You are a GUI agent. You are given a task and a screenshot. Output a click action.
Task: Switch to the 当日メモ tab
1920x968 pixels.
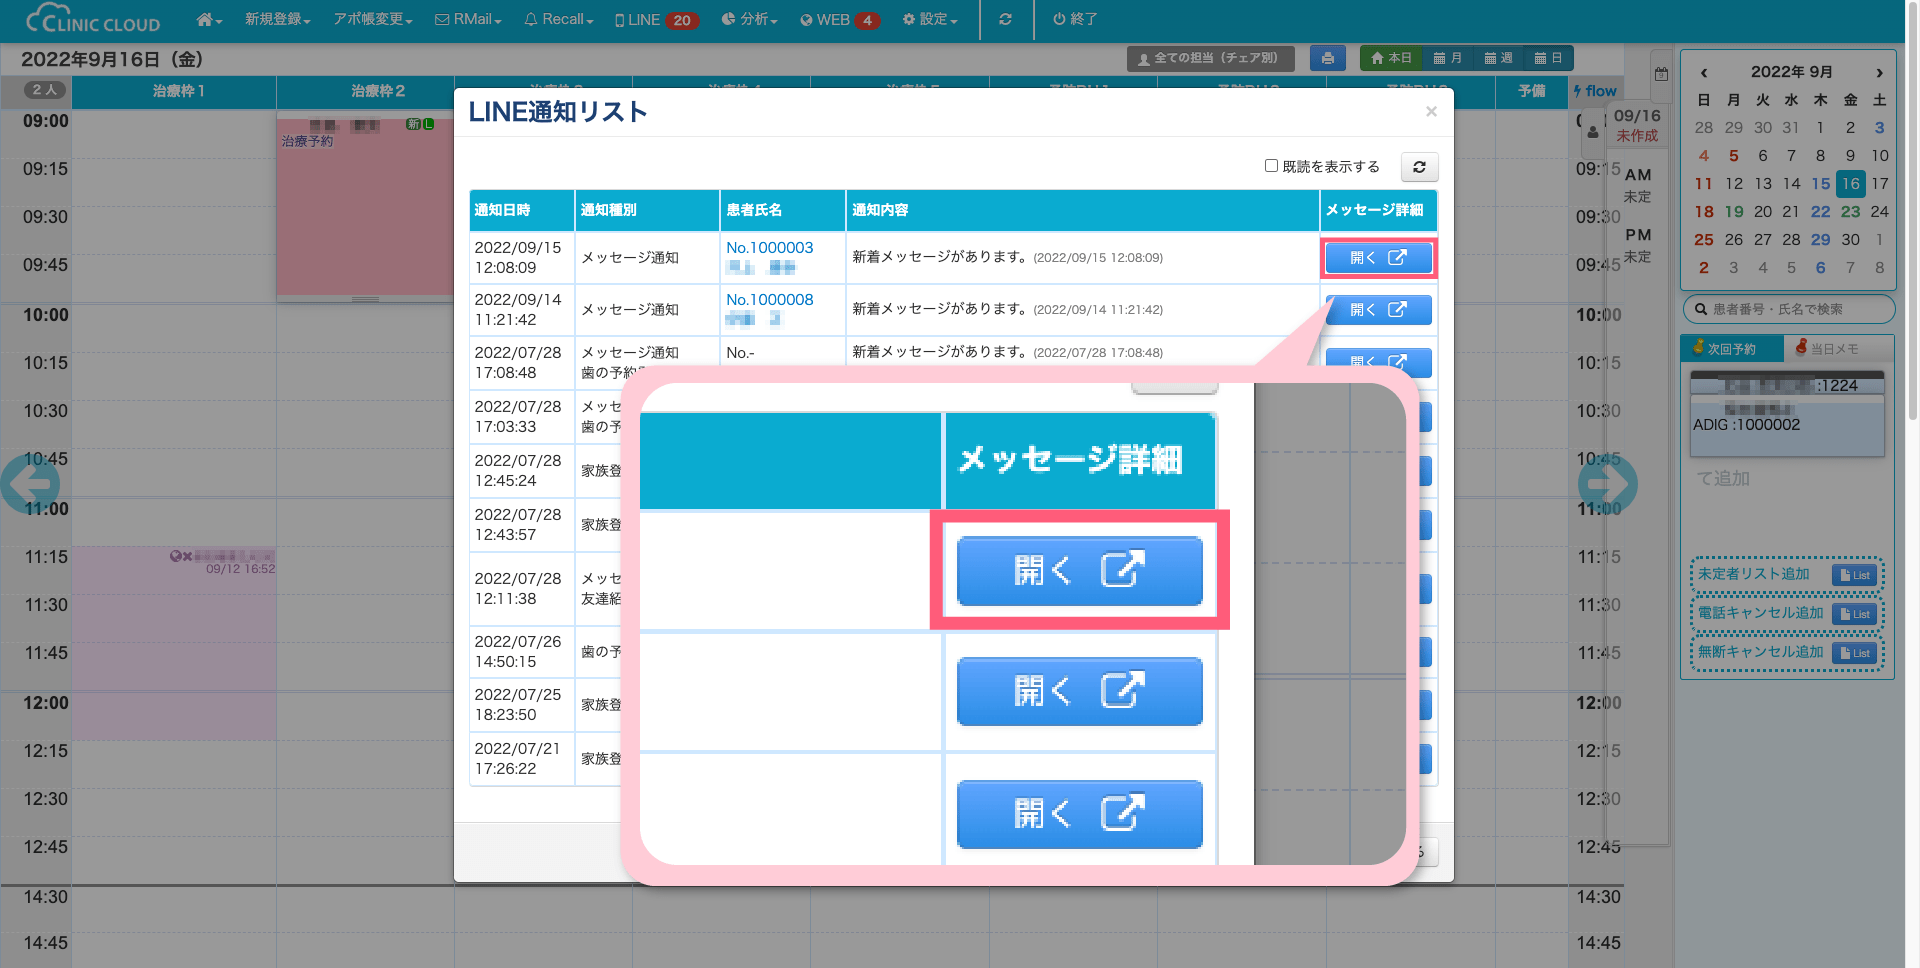coord(1834,349)
